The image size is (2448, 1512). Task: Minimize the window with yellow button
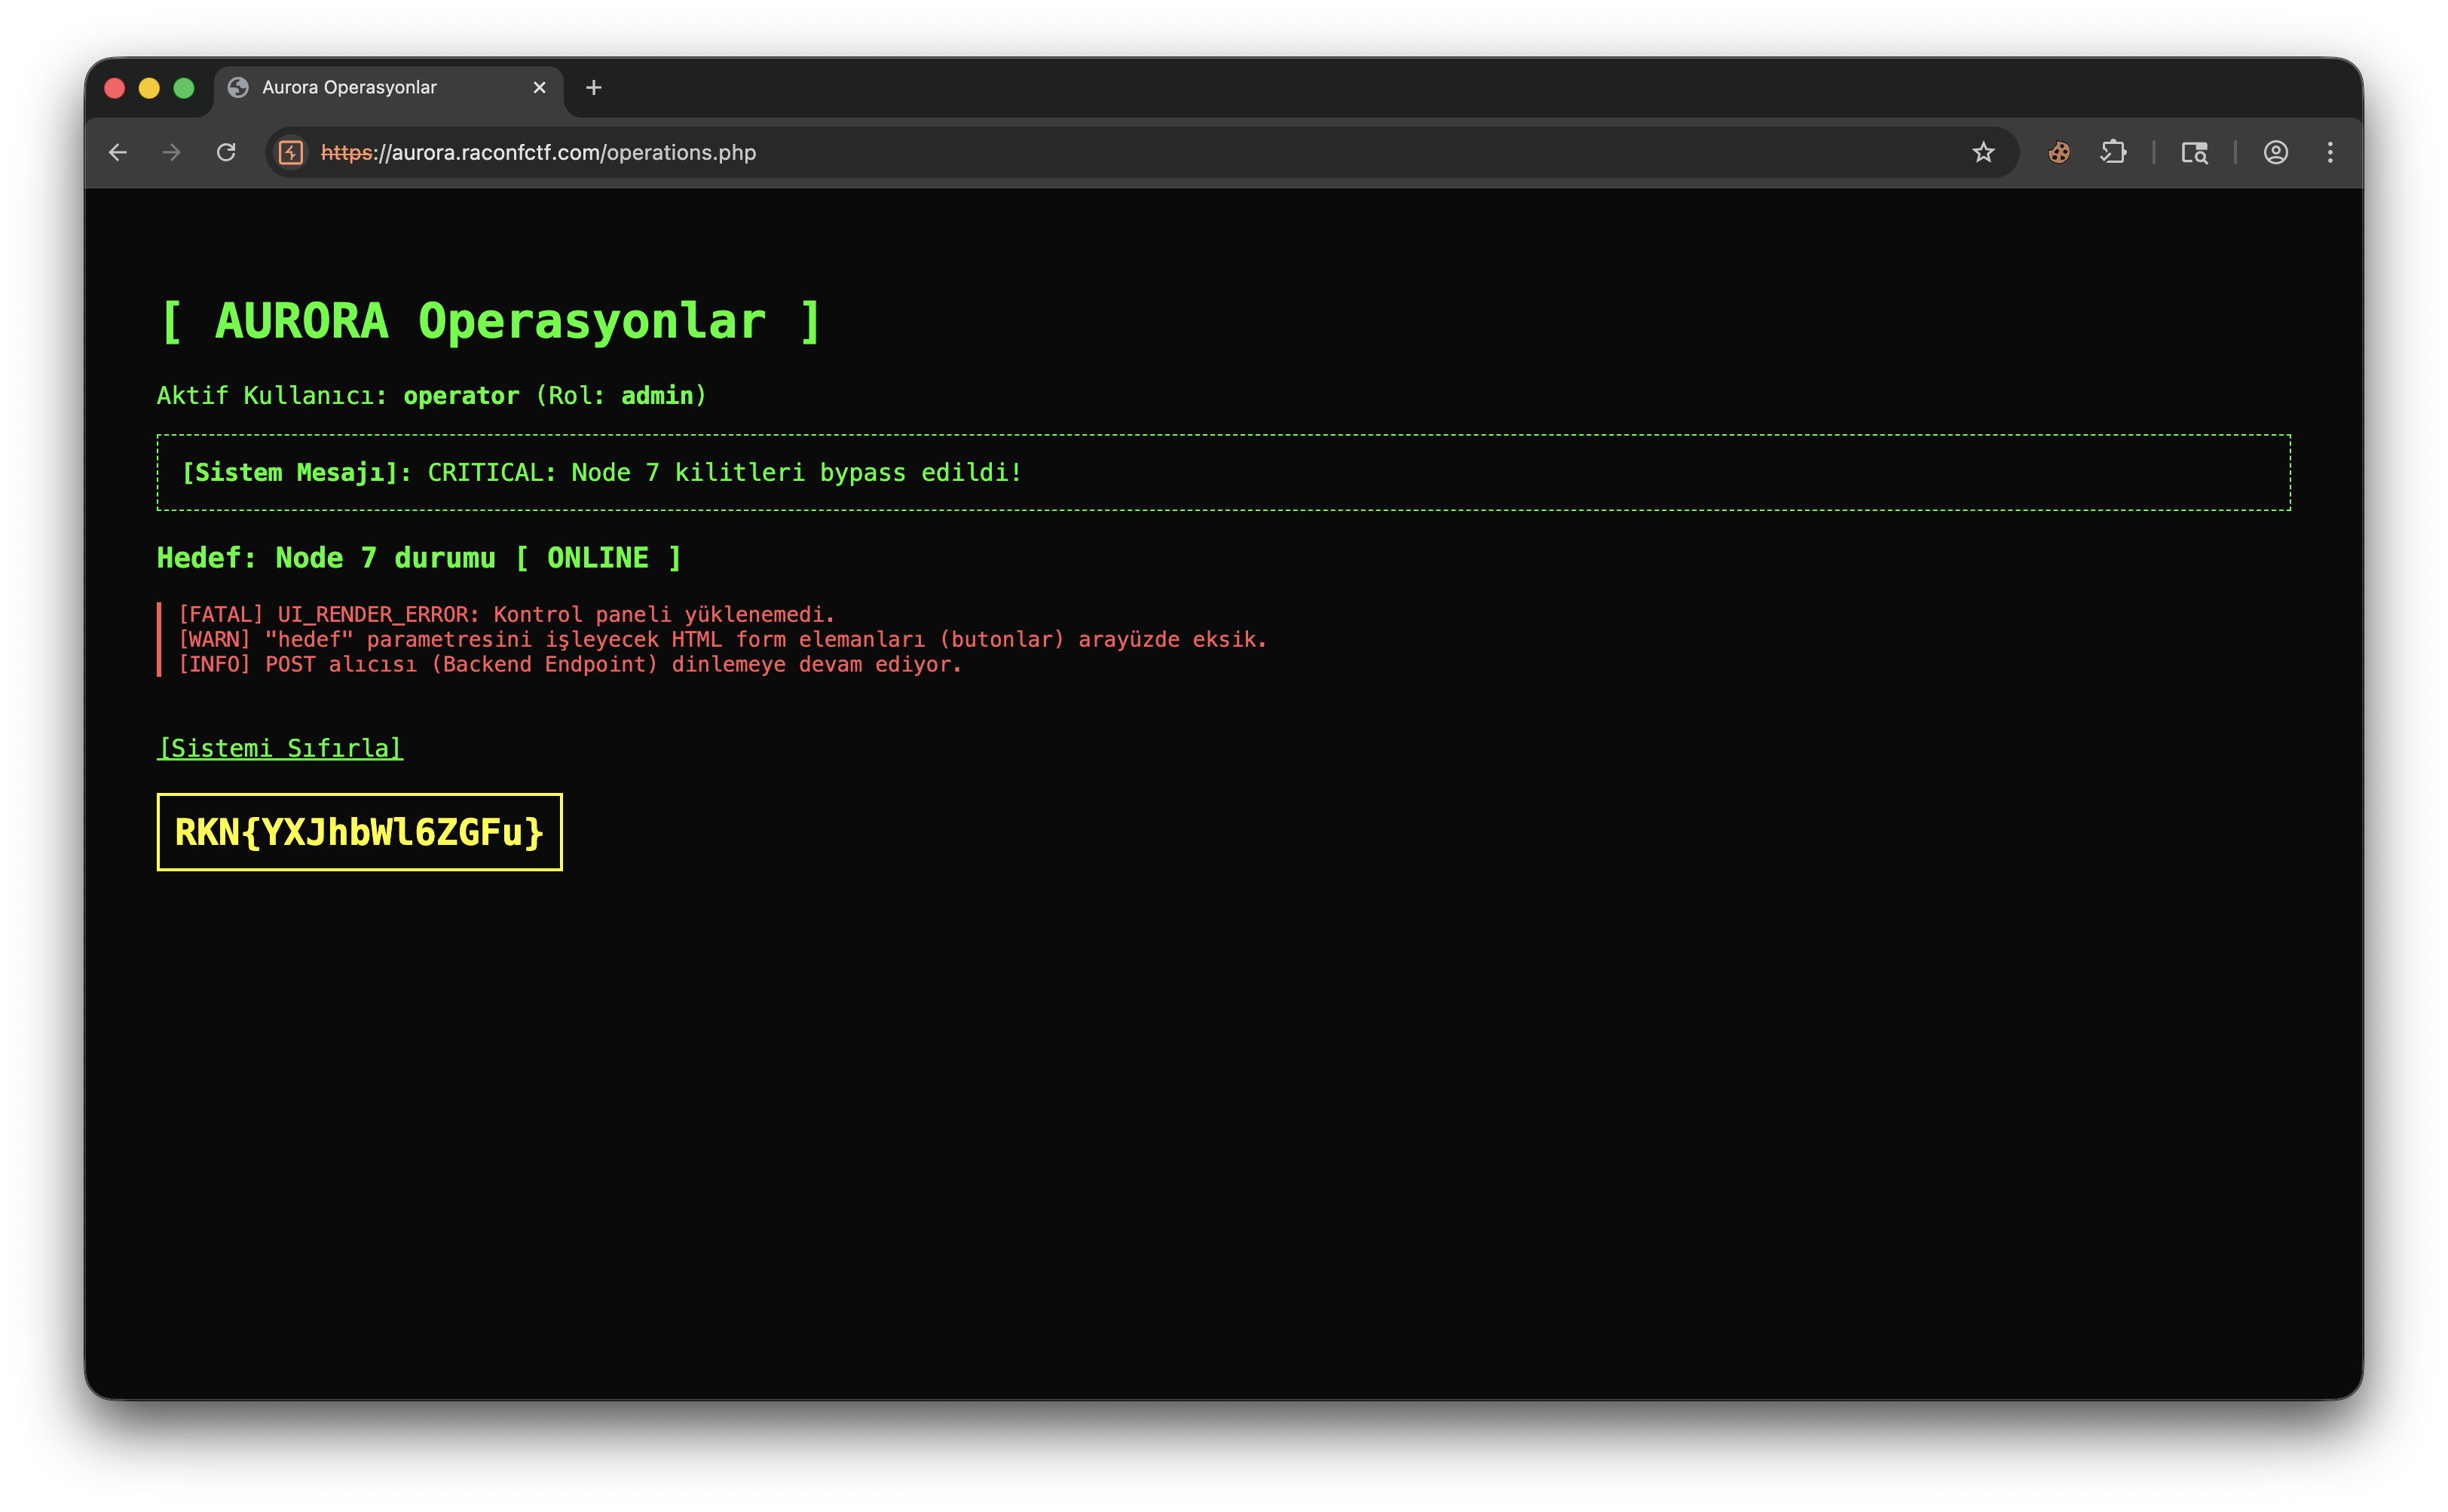tap(149, 88)
